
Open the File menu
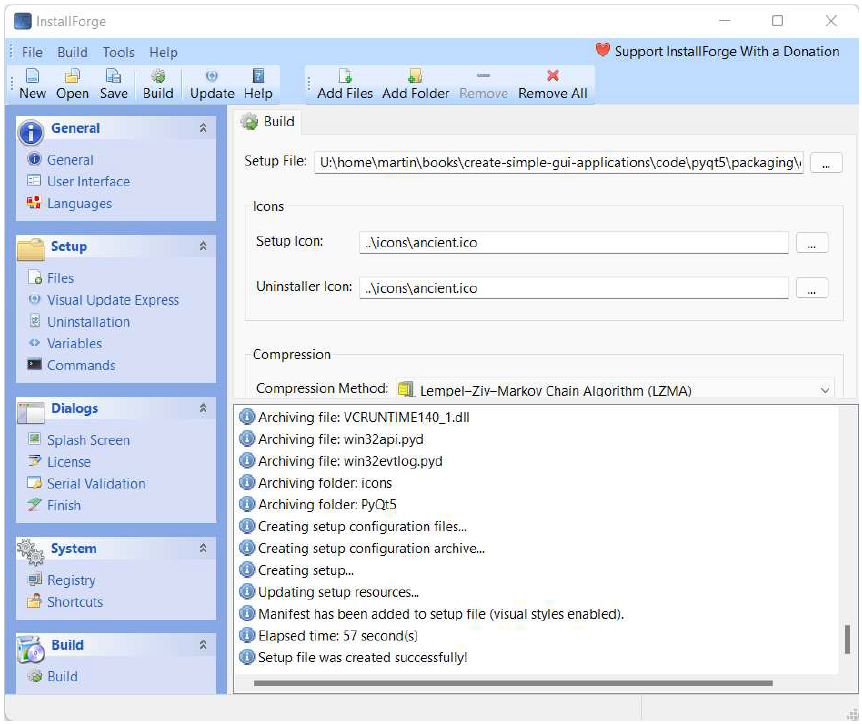tap(32, 52)
